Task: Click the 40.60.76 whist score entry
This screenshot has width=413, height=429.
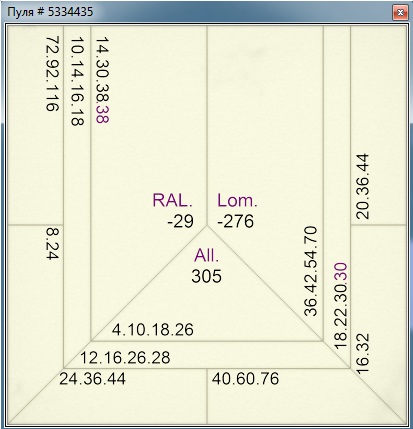Action: pyautogui.click(x=245, y=379)
